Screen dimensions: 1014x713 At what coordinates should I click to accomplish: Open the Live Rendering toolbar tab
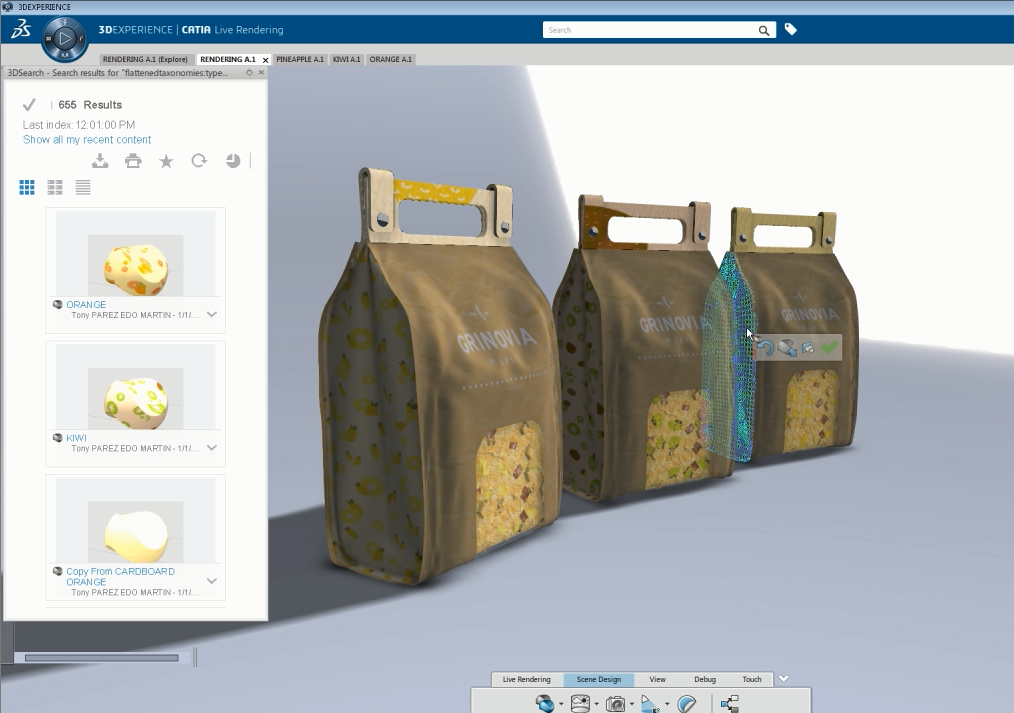point(526,680)
